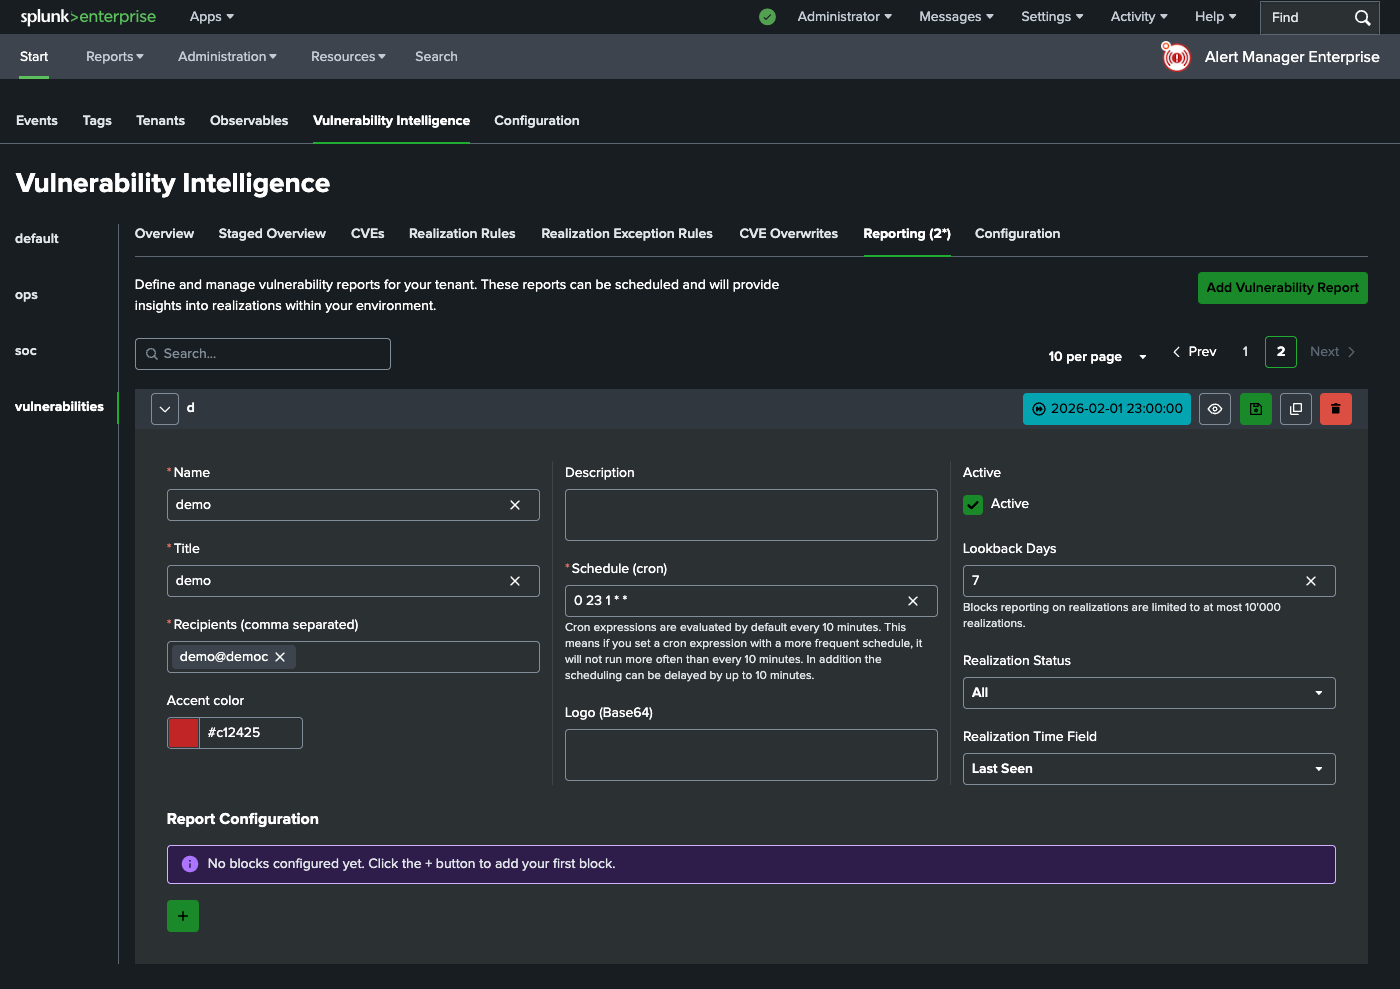
Task: Click the Alert Manager Enterprise app icon
Action: point(1174,57)
